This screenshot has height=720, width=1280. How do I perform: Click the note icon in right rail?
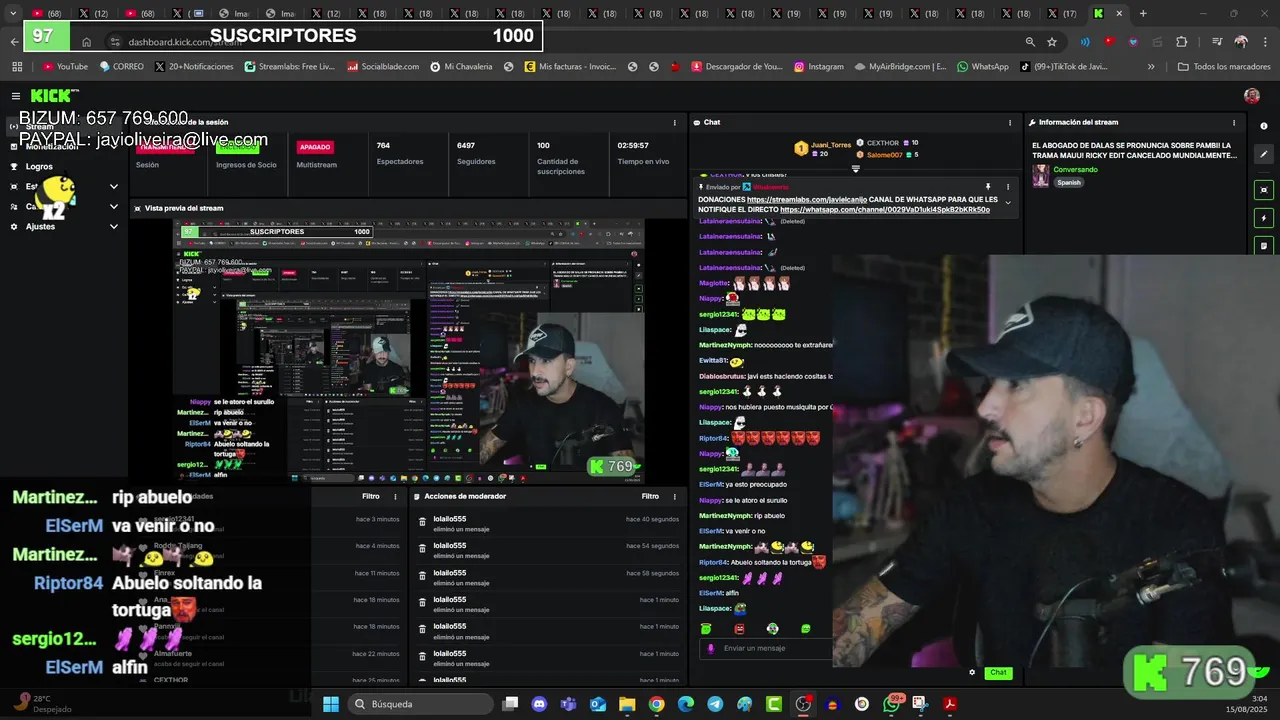click(x=1264, y=245)
